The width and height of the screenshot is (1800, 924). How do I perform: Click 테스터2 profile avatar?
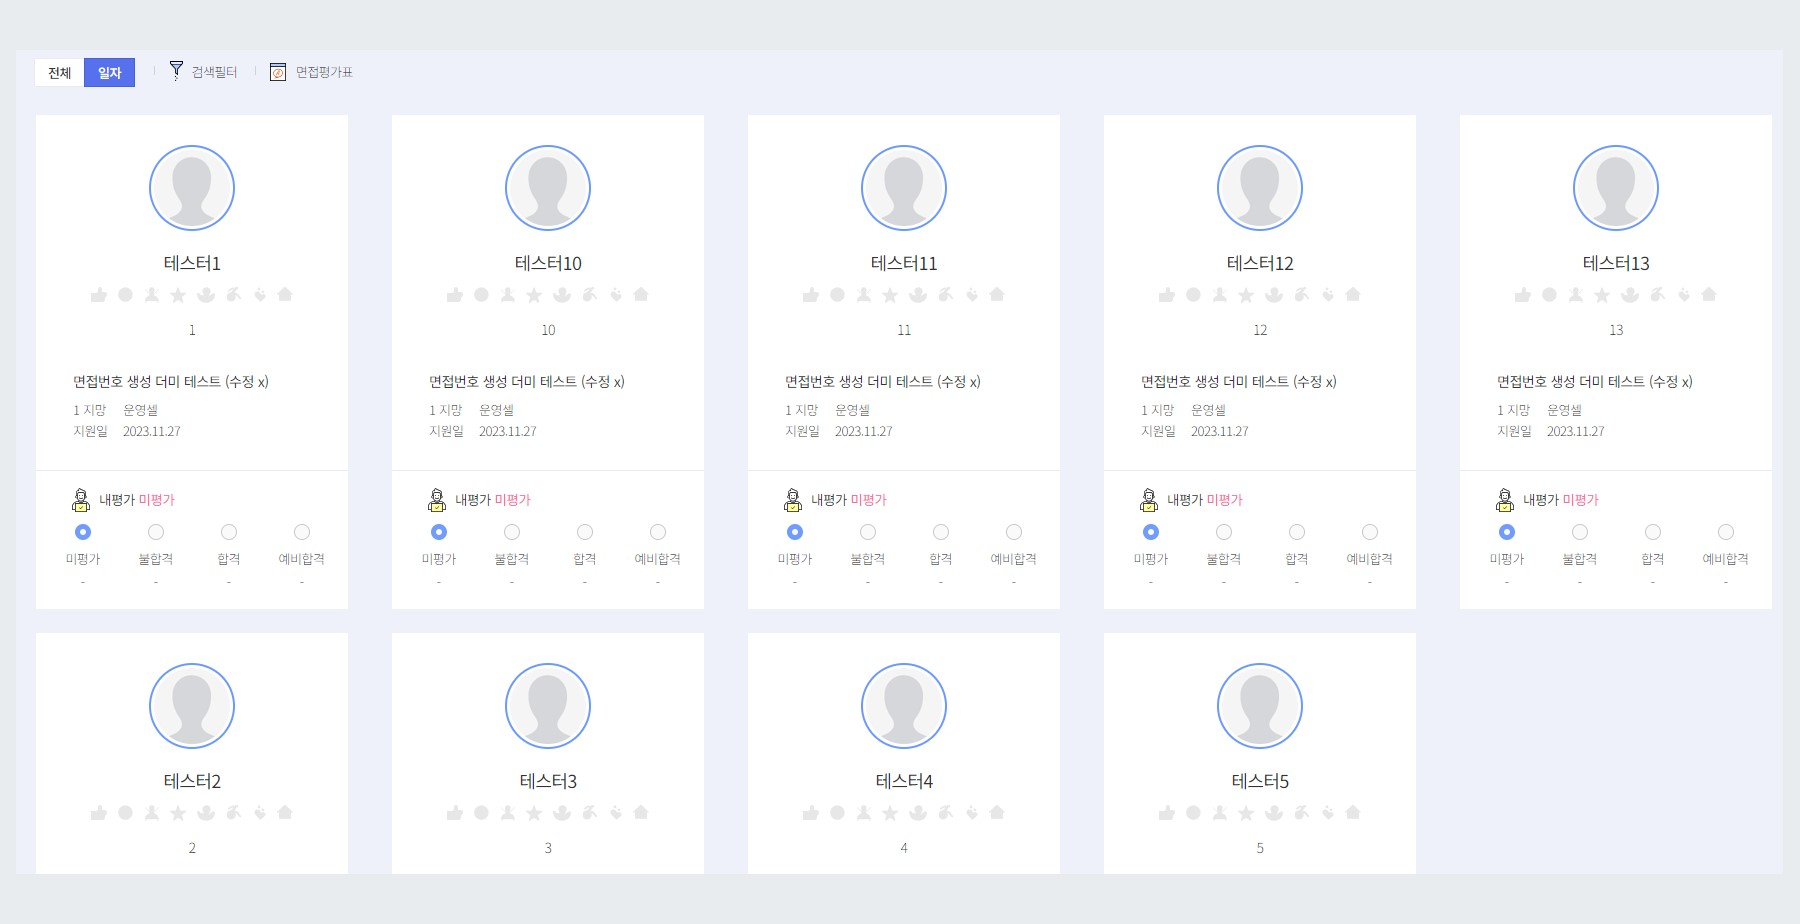pyautogui.click(x=192, y=706)
